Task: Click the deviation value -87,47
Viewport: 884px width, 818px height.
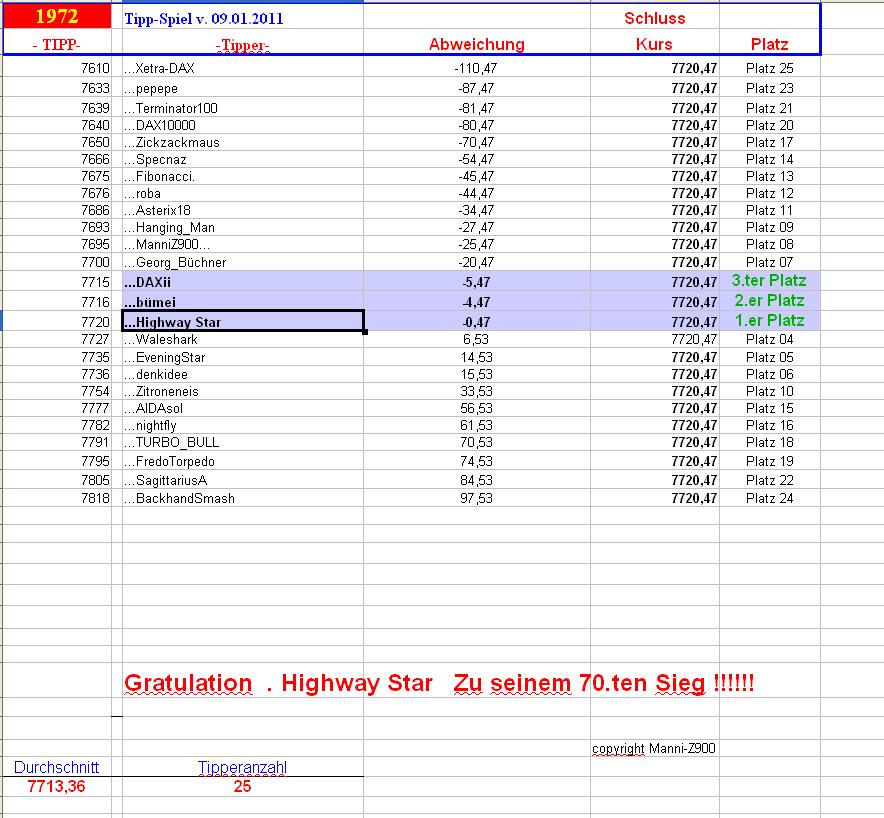Action: coord(476,89)
